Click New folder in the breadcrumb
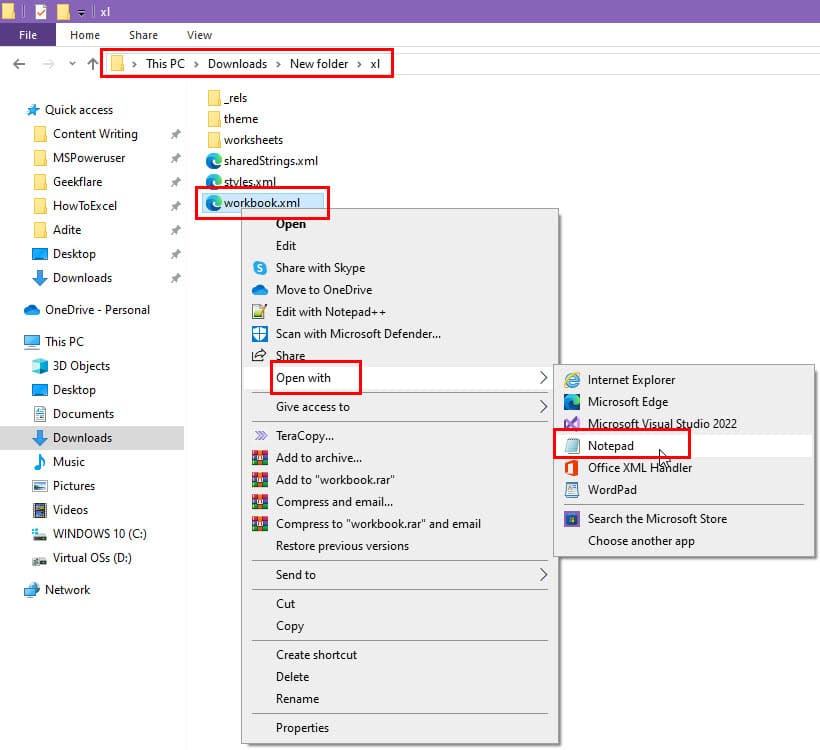The height and width of the screenshot is (750, 820). tap(319, 64)
